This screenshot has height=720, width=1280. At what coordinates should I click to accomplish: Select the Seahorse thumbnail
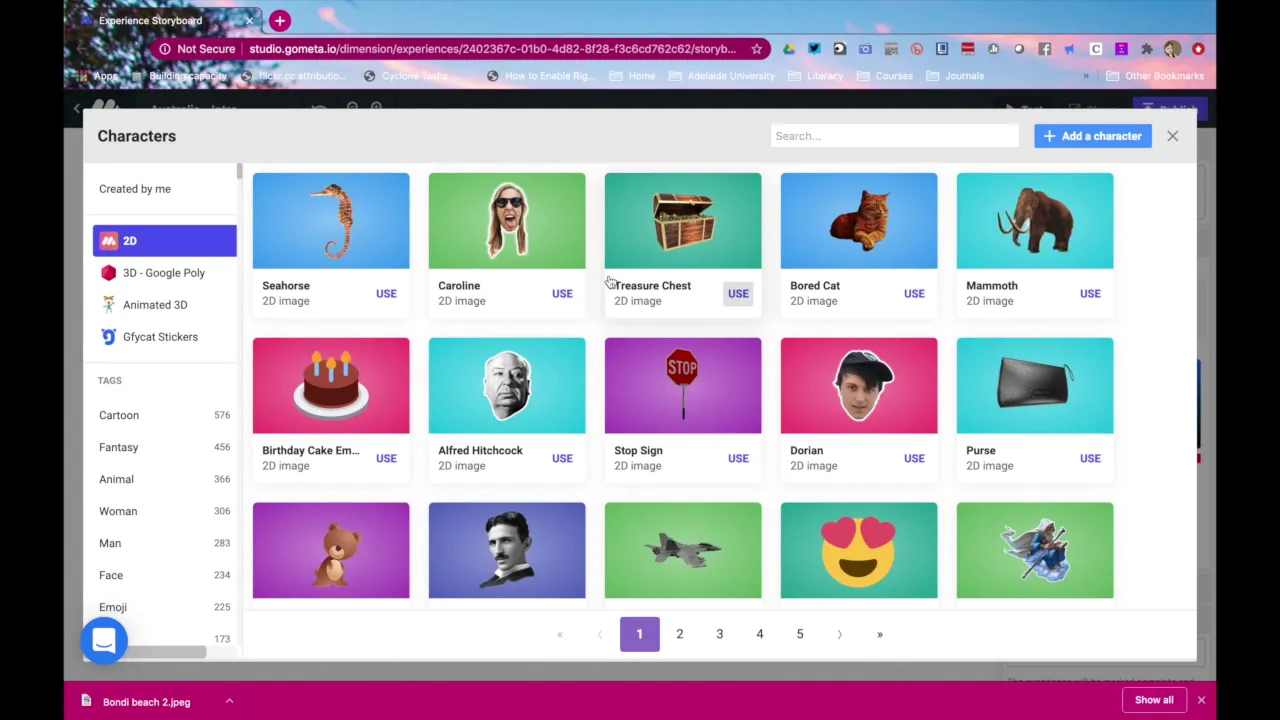pyautogui.click(x=331, y=221)
